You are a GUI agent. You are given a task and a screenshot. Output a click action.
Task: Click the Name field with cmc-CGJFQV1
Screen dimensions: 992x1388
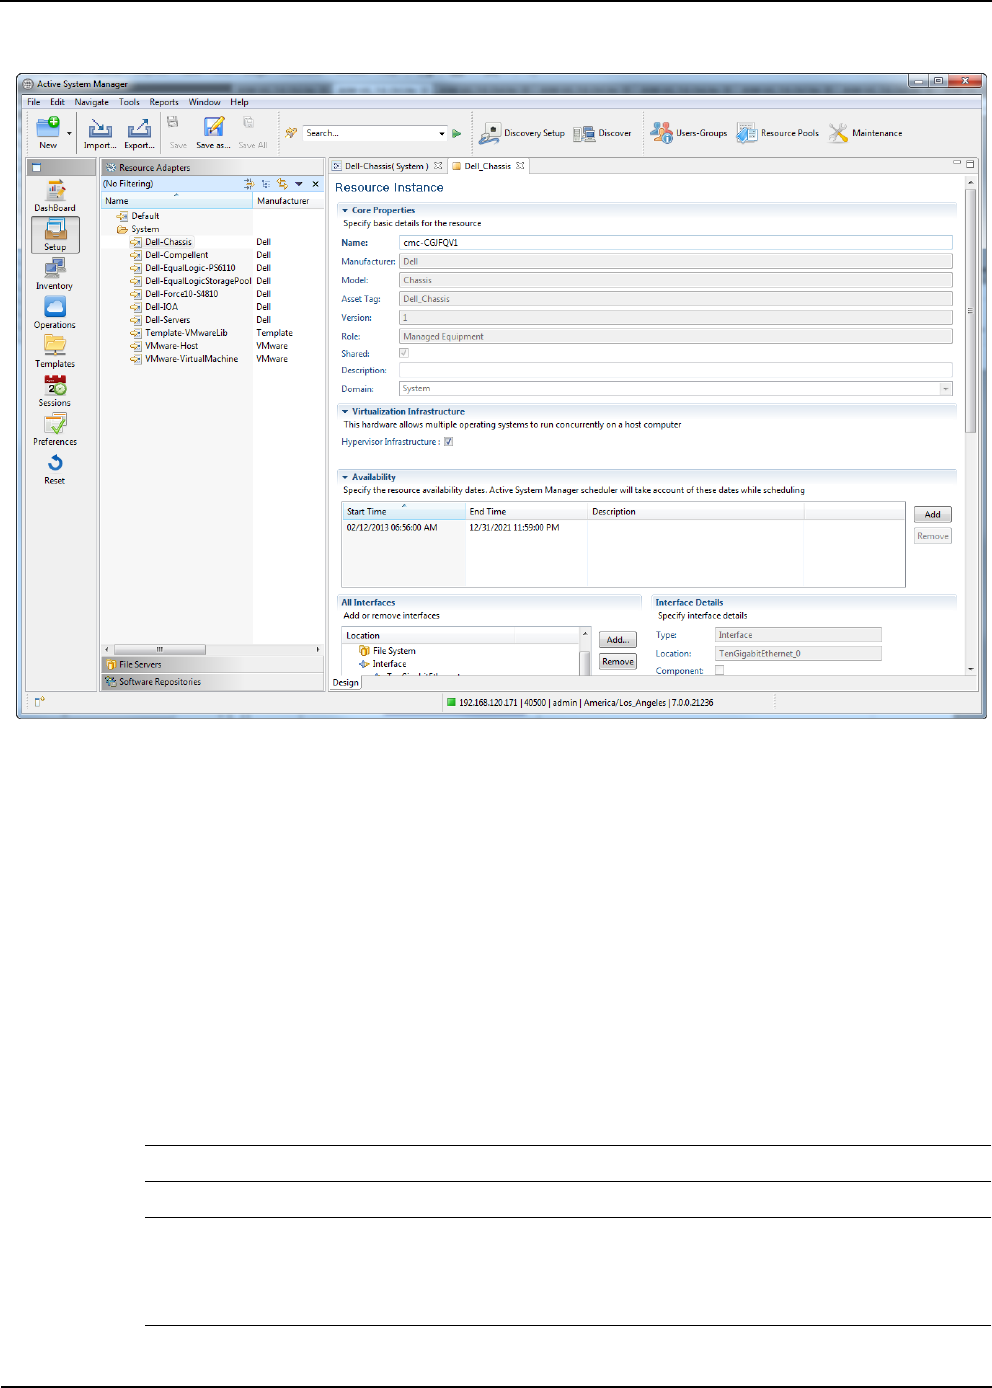pos(676,243)
